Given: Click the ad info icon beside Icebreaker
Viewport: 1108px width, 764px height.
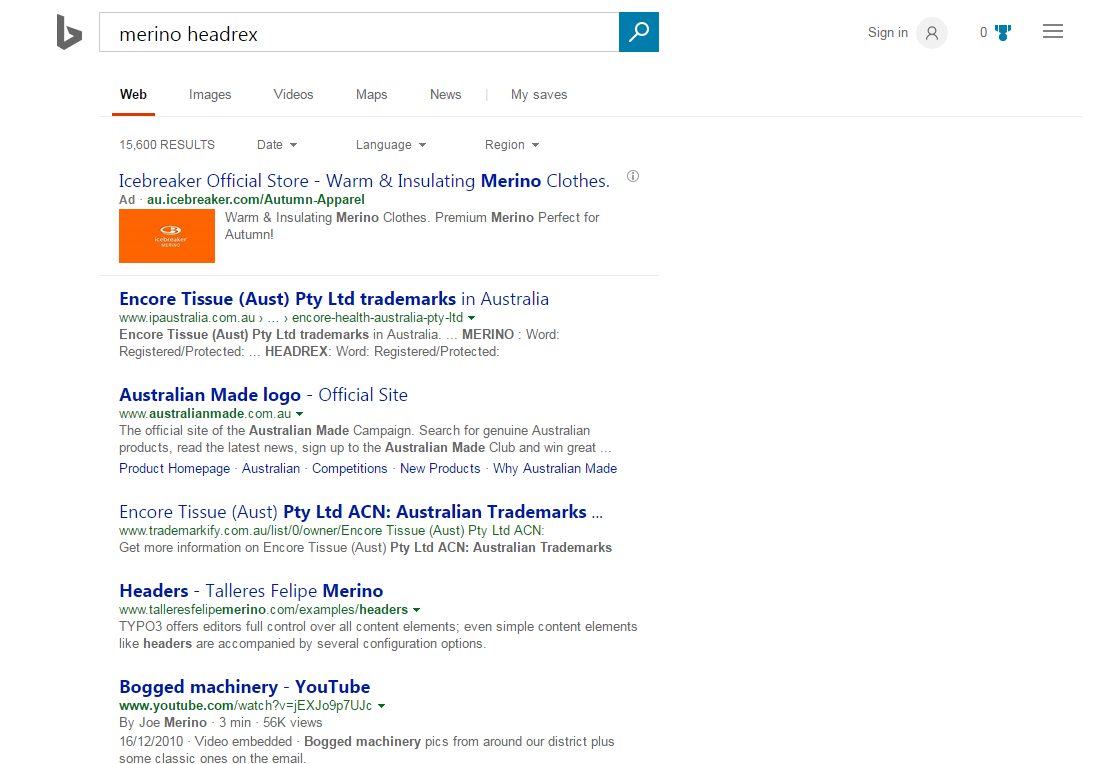Looking at the screenshot, I should 633,176.
